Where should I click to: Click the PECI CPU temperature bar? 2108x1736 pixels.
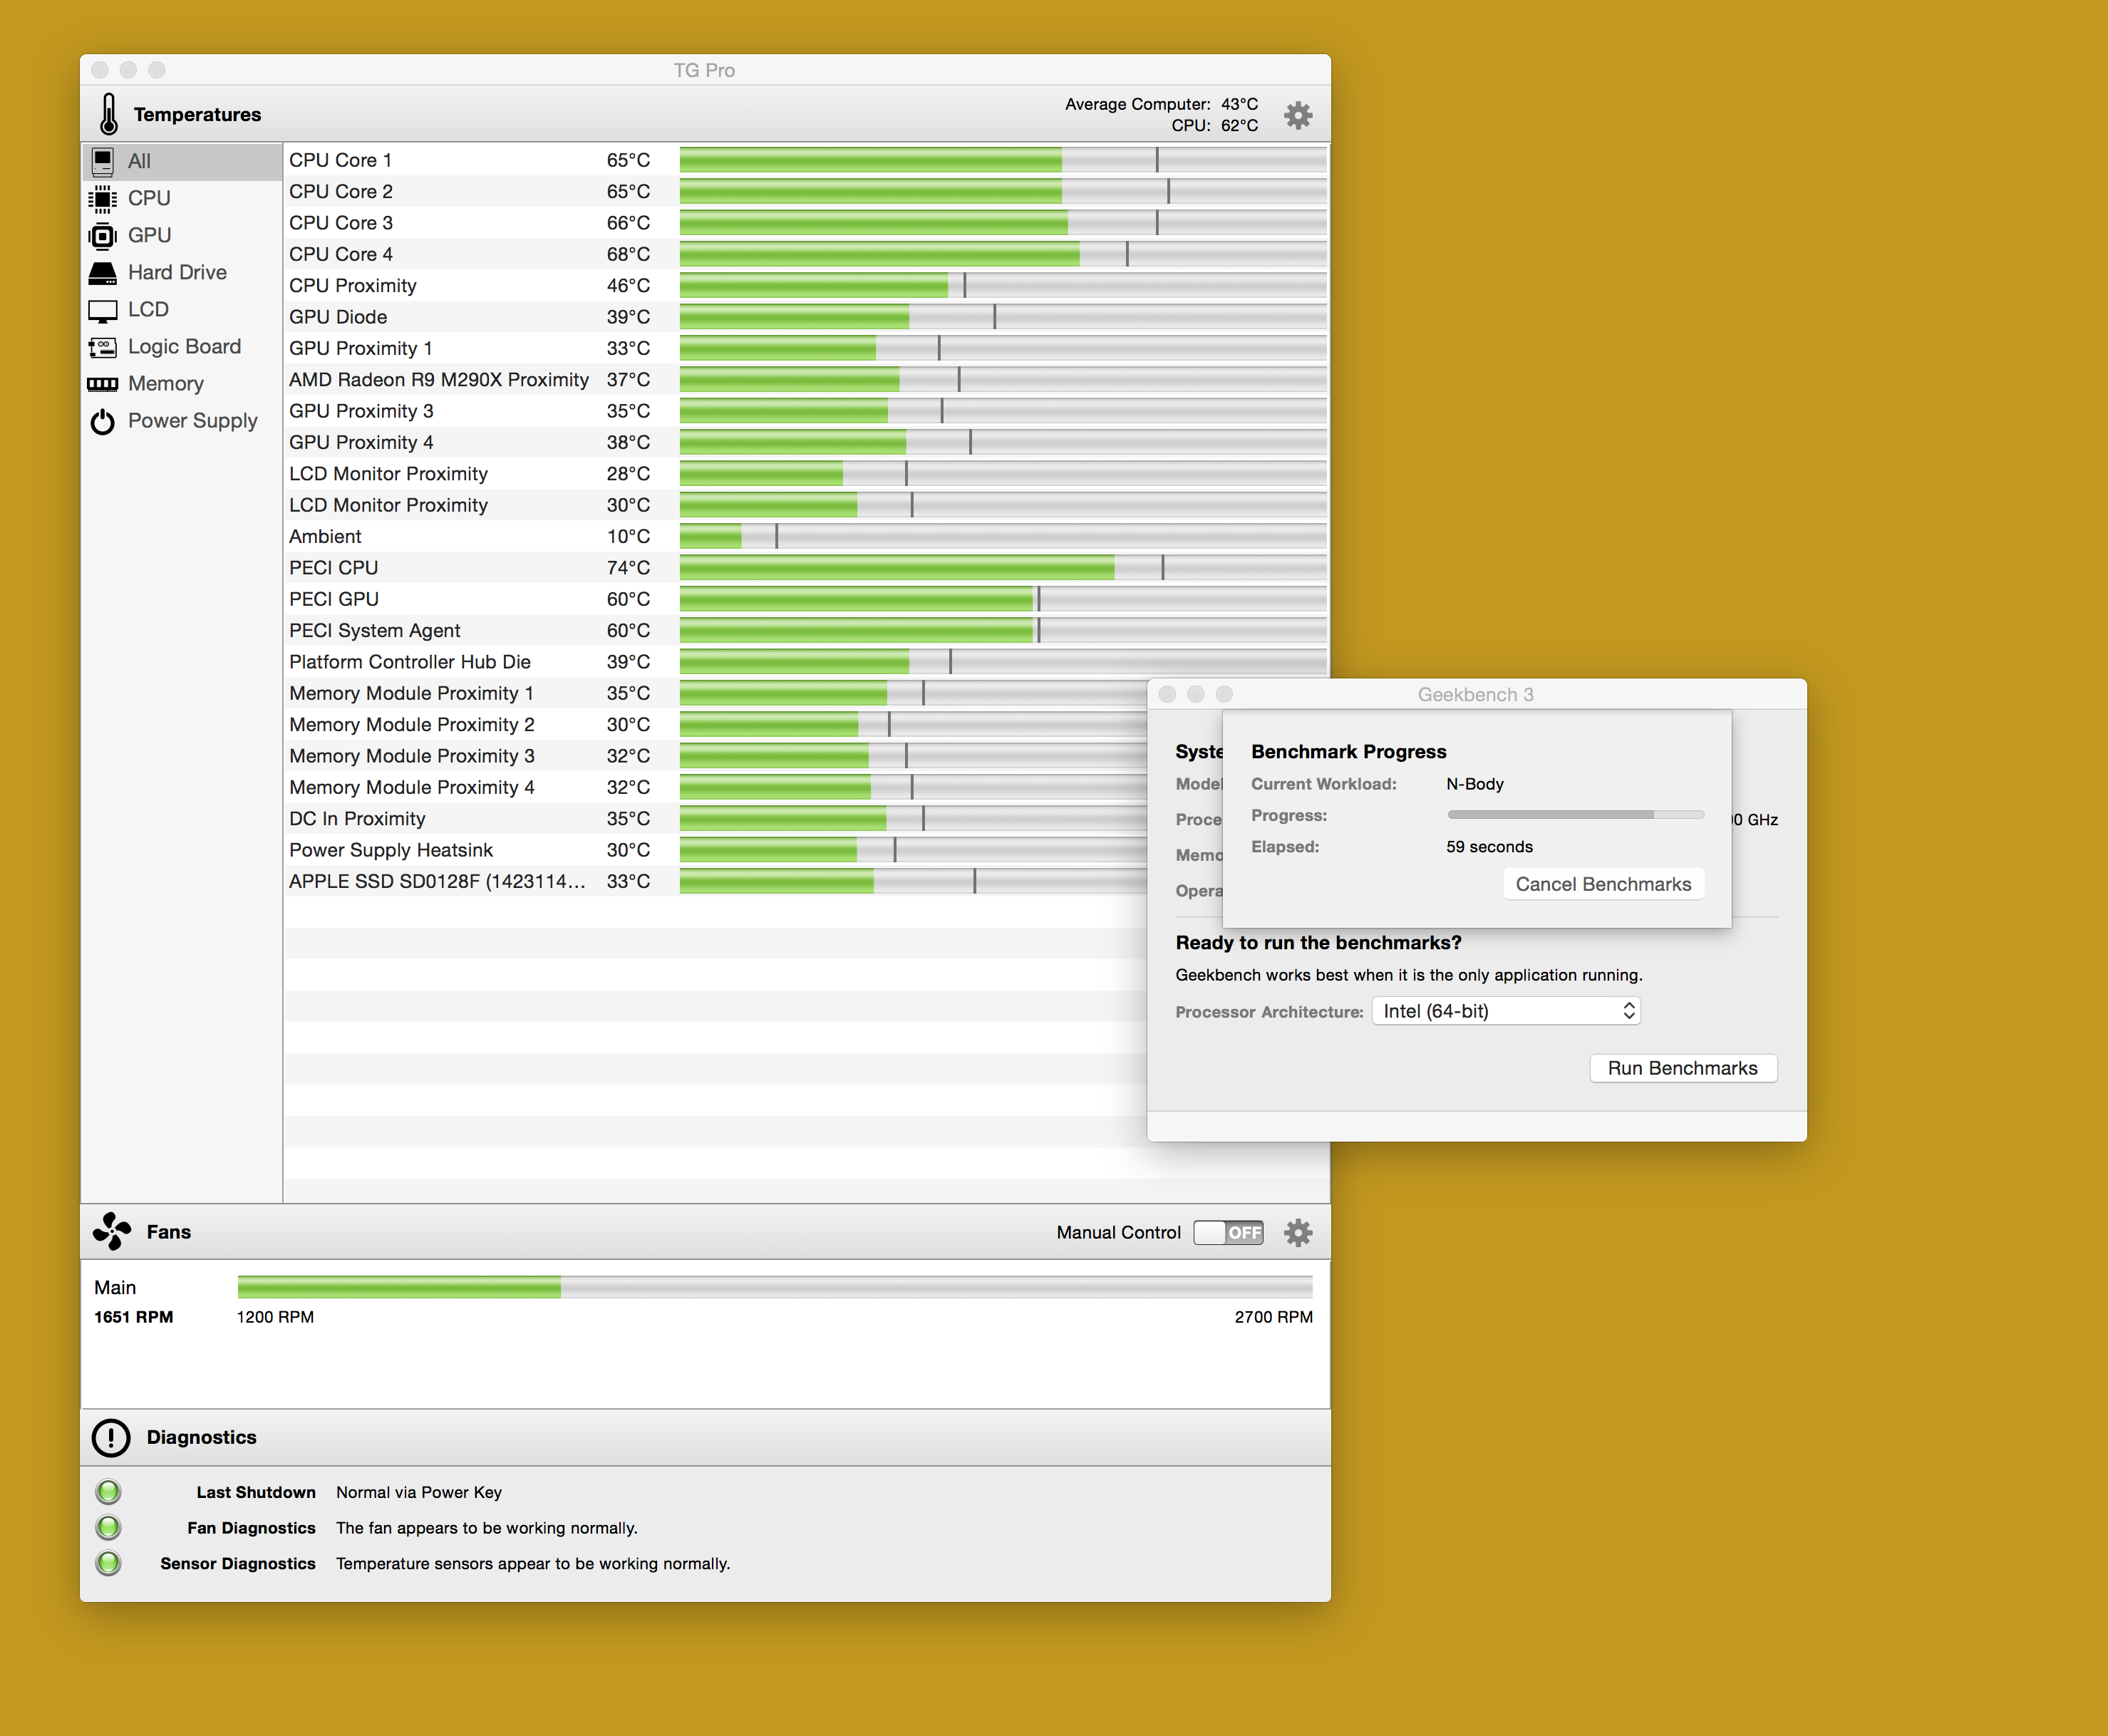[x=1003, y=568]
